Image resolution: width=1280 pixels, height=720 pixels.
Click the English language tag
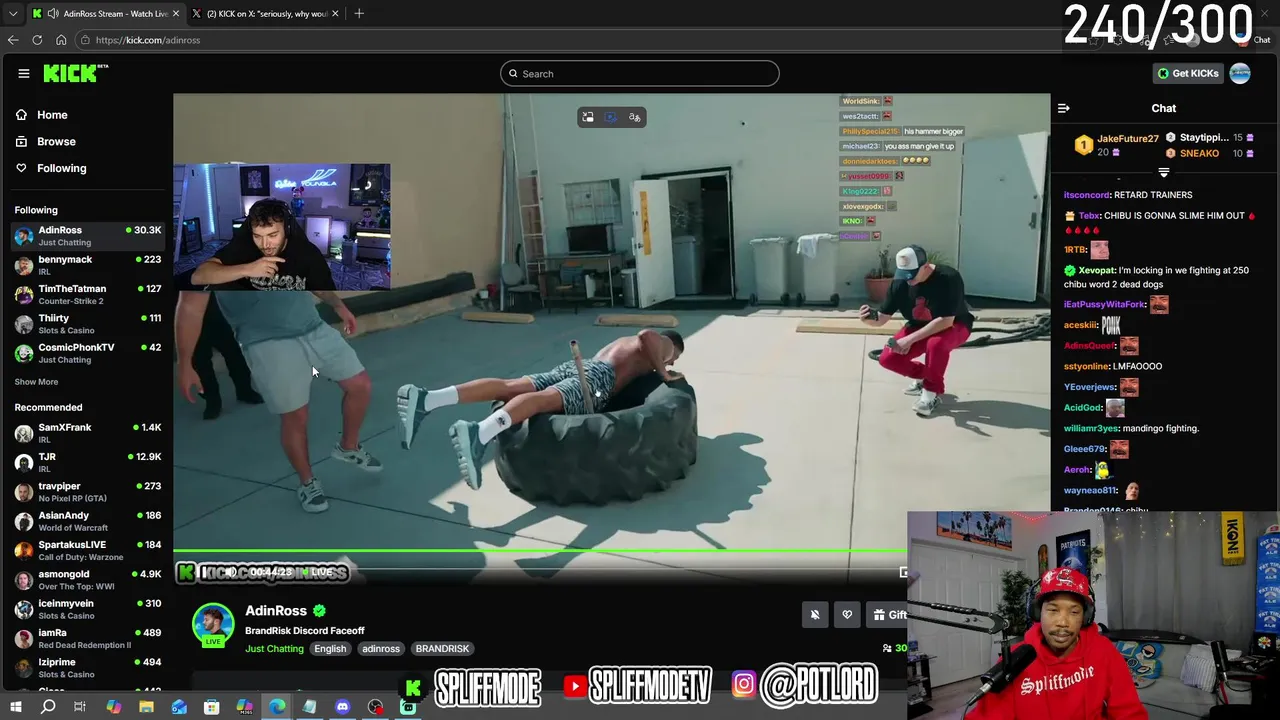[x=330, y=649]
